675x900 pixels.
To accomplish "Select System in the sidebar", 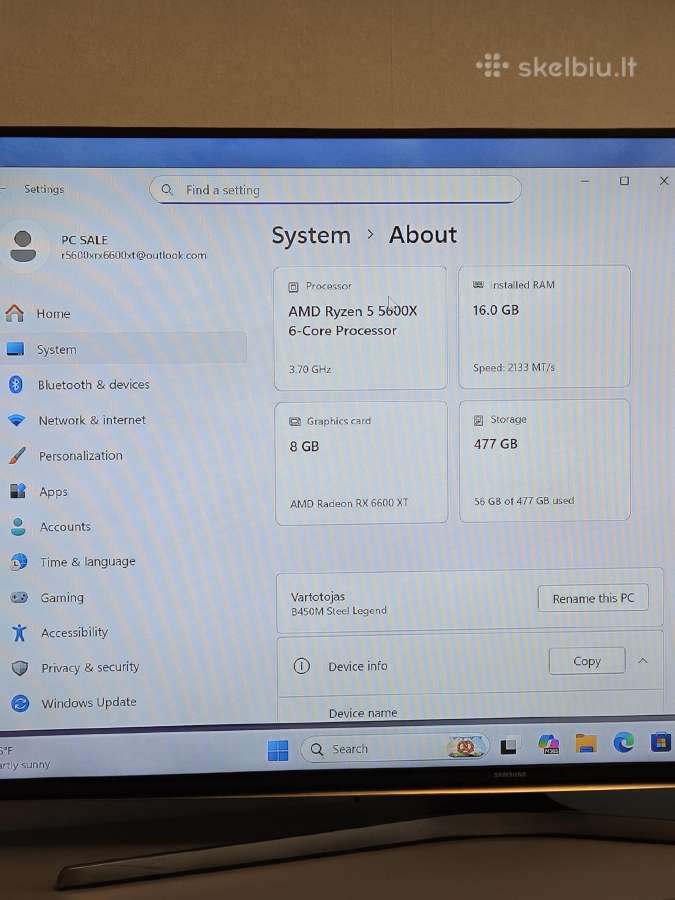I will click(123, 349).
